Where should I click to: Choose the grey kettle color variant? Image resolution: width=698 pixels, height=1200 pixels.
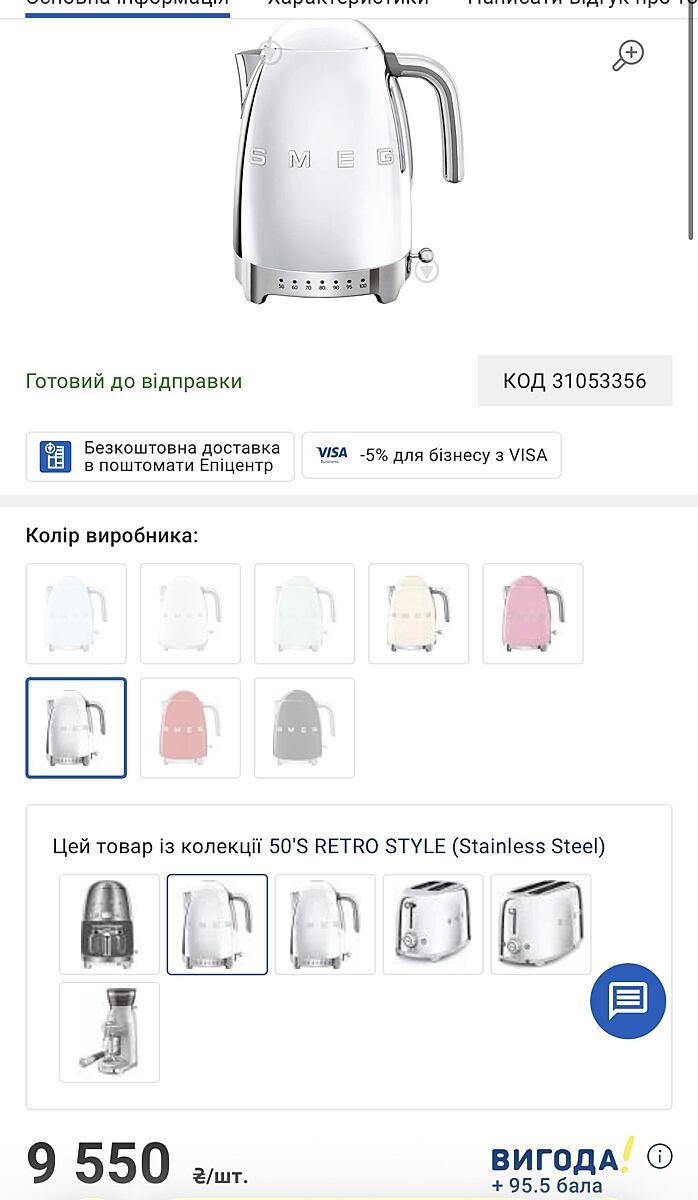pos(304,728)
